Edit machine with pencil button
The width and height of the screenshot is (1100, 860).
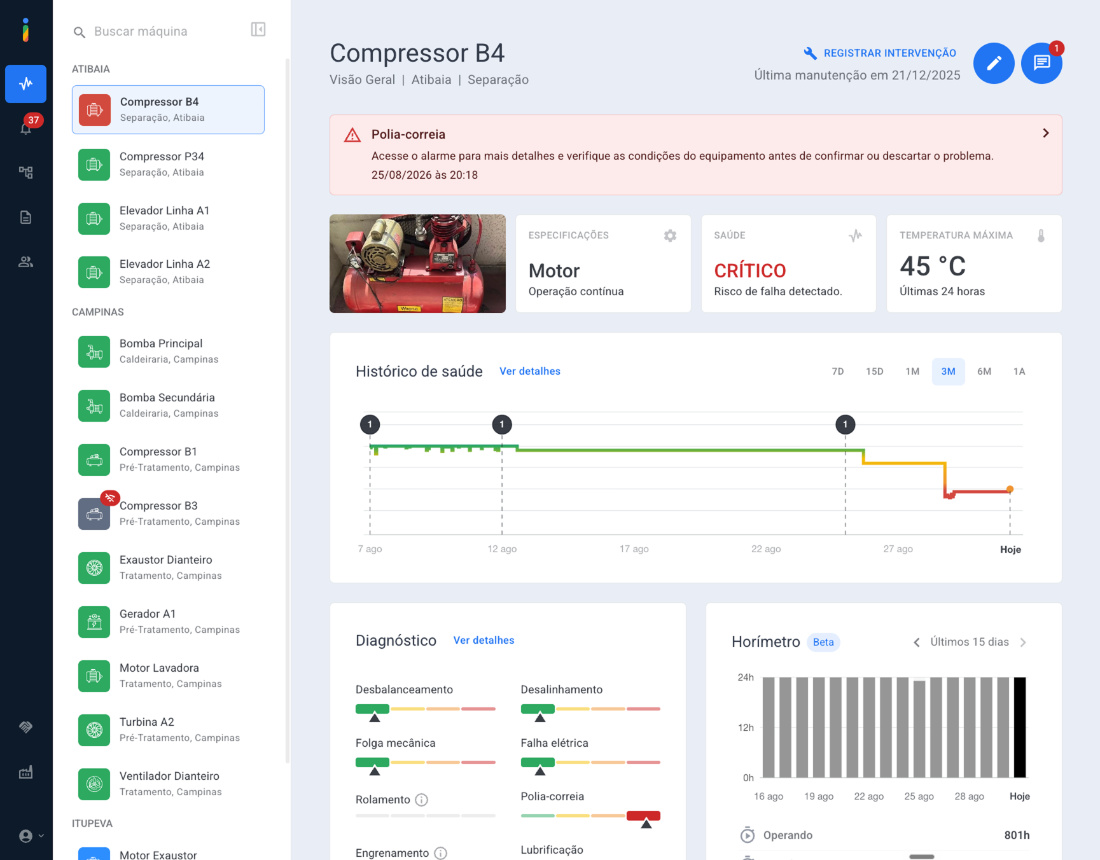pos(993,63)
